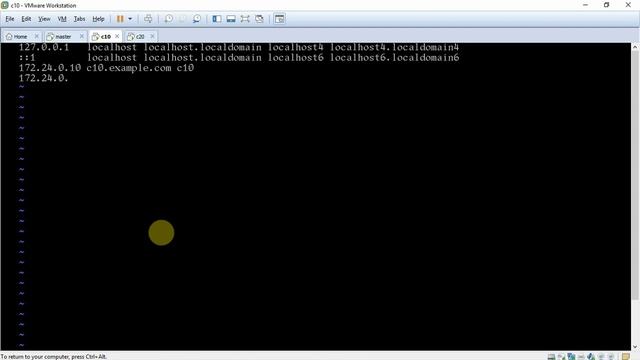Viewport: 640px width, 360px height.
Task: Open the View menu
Action: click(44, 19)
